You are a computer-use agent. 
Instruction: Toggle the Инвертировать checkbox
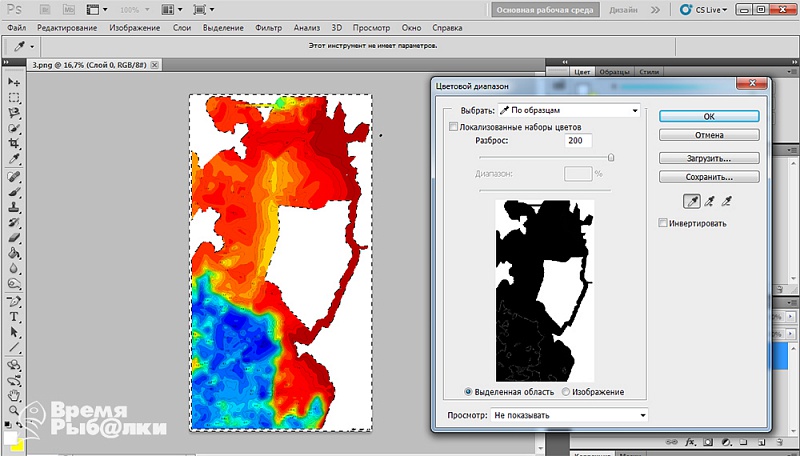click(x=663, y=223)
